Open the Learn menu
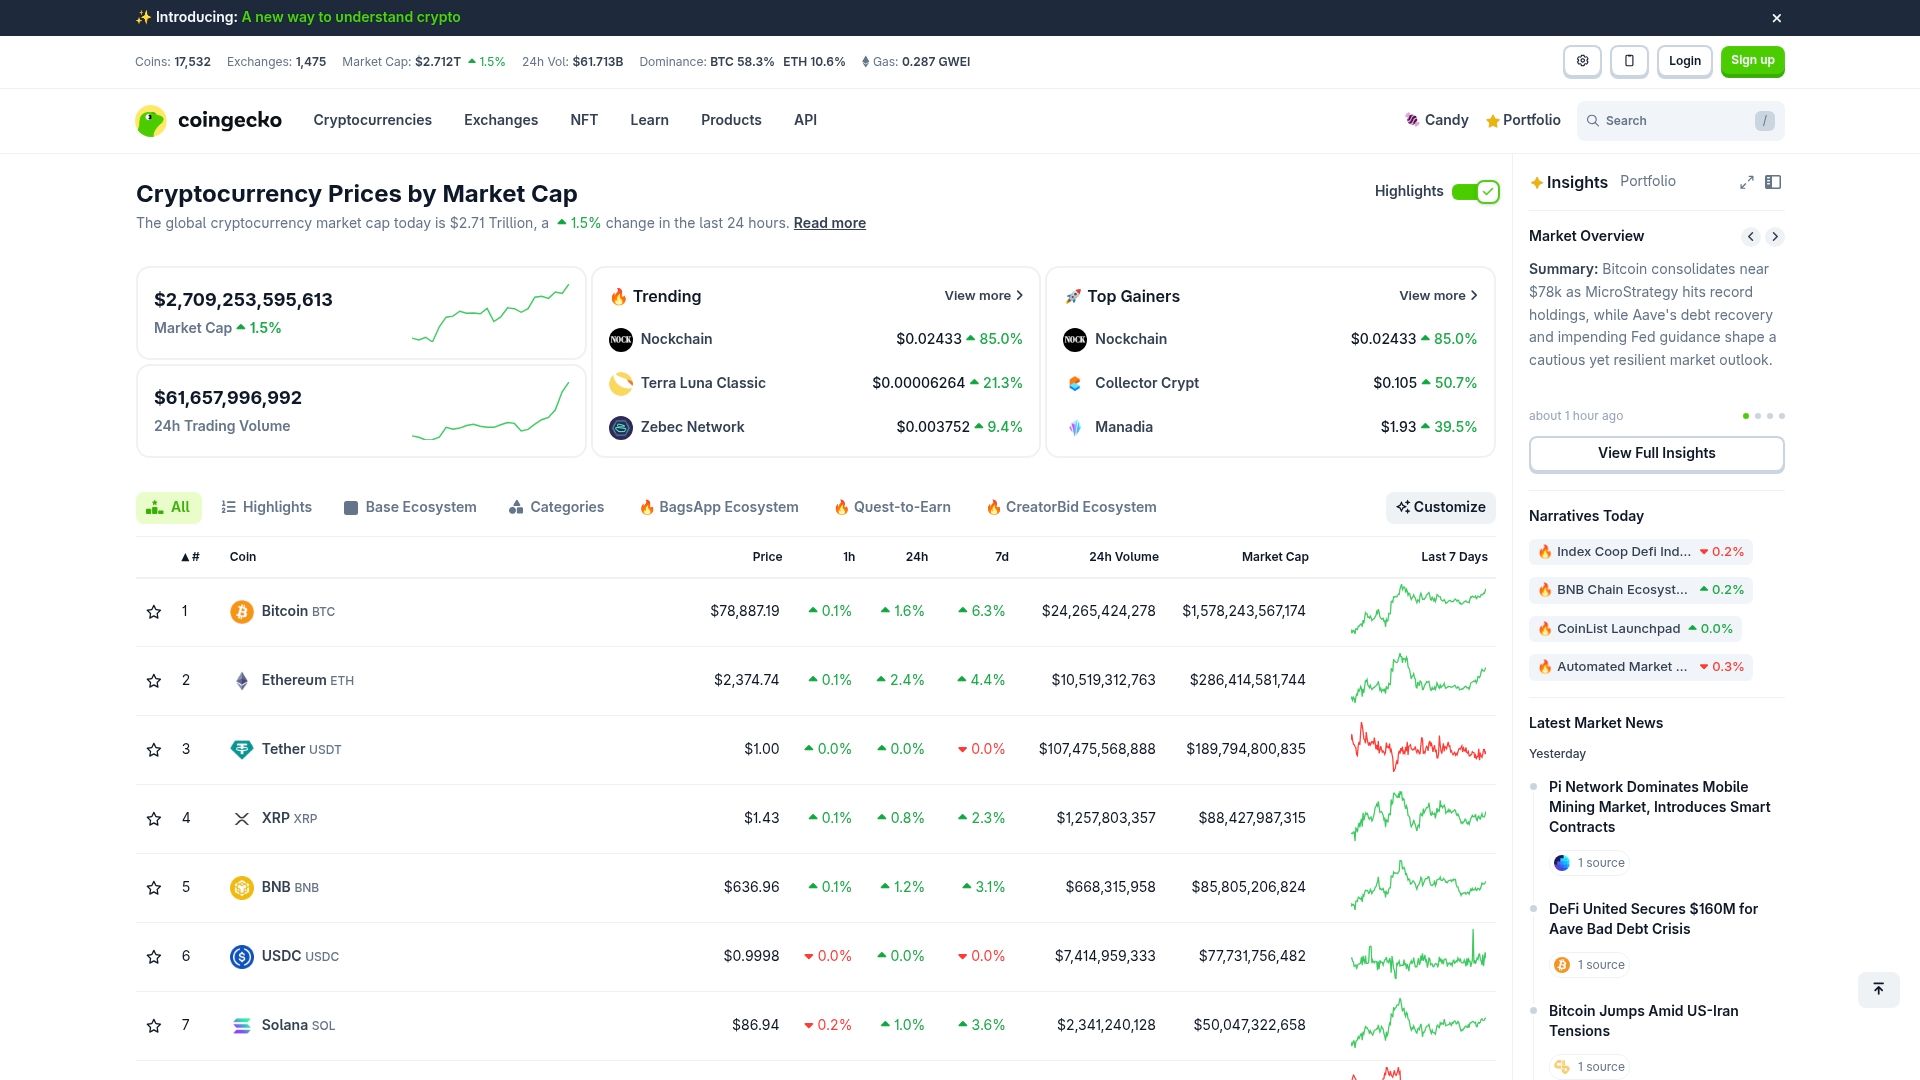This screenshot has width=1920, height=1080. pyautogui.click(x=649, y=120)
